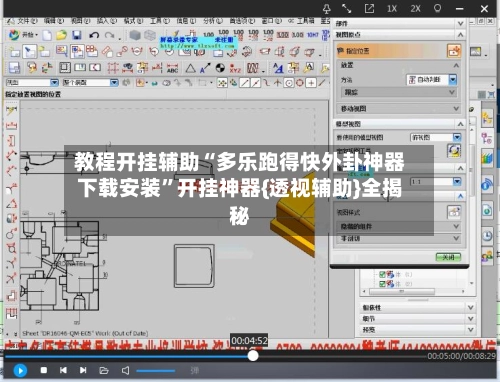Stop the video playback
500x382 pixels.
44,370
